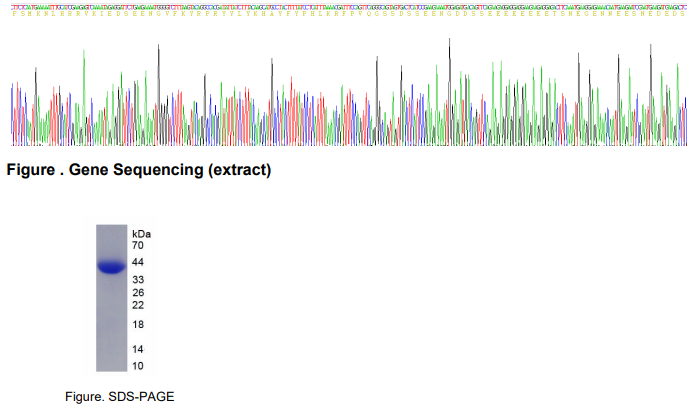This screenshot has height=412, width=694.
Task: Select the 26 kDa marker label
Action: click(x=138, y=293)
